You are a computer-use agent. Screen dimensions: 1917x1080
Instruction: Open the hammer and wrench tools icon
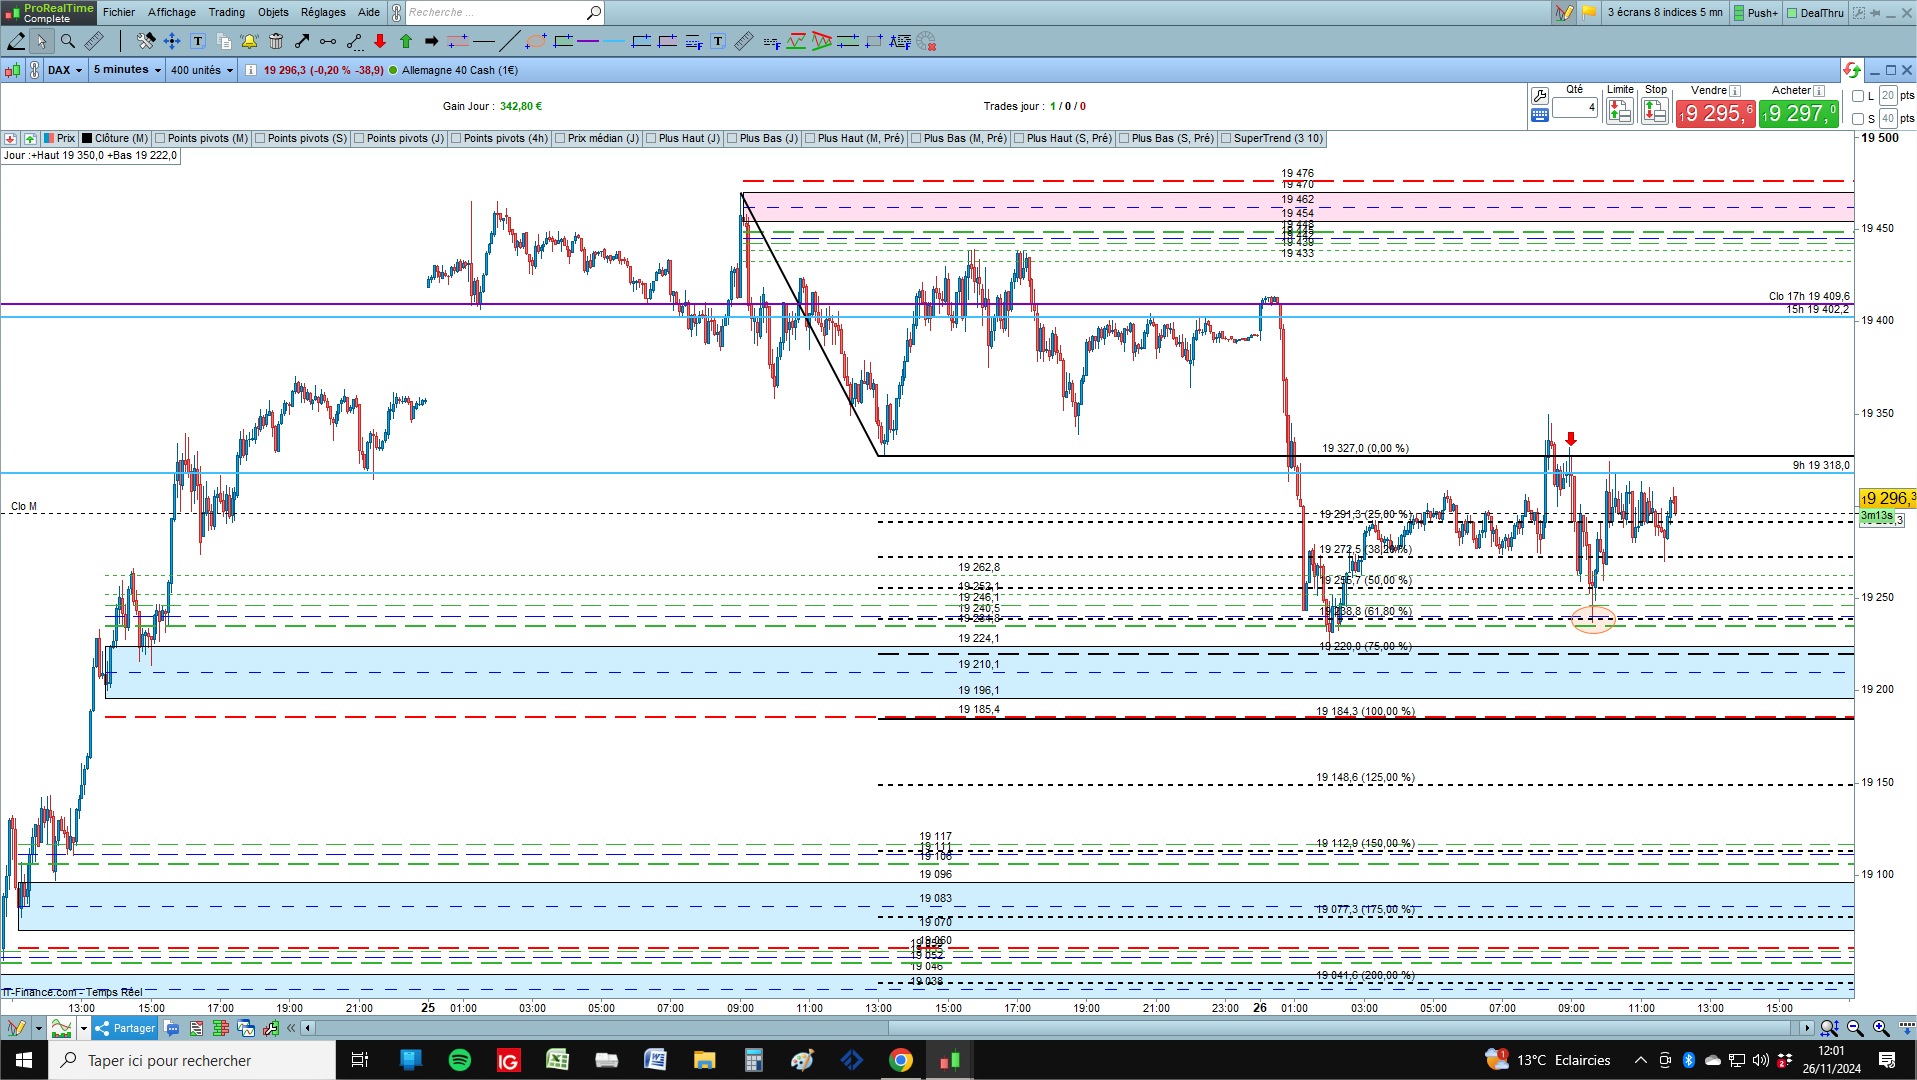click(x=146, y=41)
